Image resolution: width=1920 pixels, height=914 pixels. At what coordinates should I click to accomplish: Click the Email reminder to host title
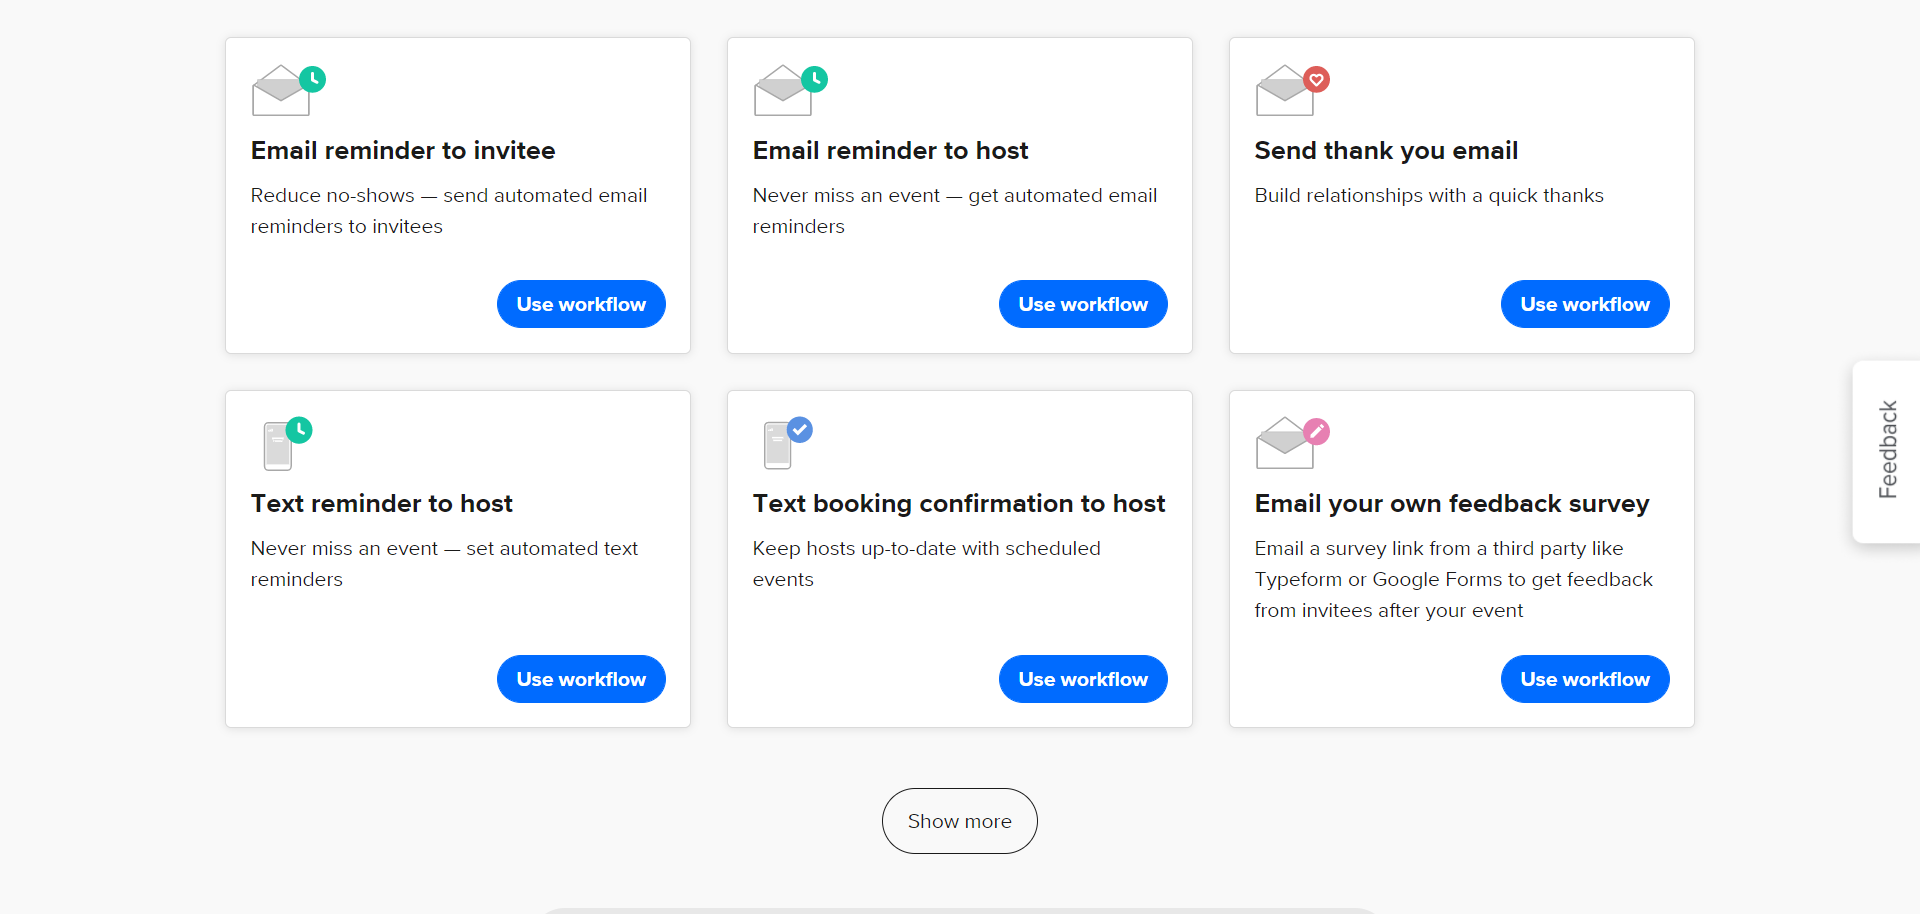point(890,151)
